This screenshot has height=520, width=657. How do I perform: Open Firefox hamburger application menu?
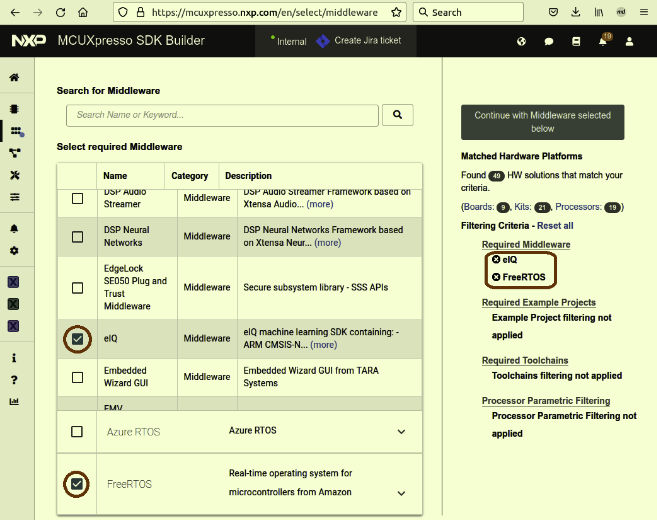coord(644,12)
